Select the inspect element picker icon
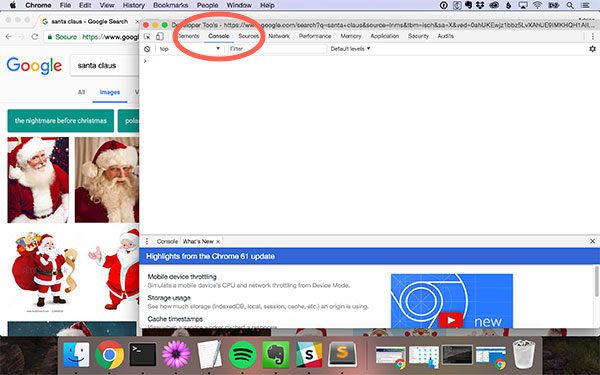Image resolution: width=600 pixels, height=375 pixels. tap(147, 36)
